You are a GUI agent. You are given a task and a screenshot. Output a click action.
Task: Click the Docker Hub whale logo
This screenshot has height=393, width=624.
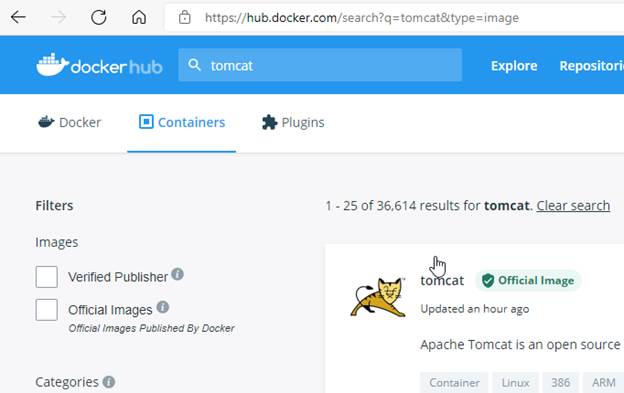point(99,65)
